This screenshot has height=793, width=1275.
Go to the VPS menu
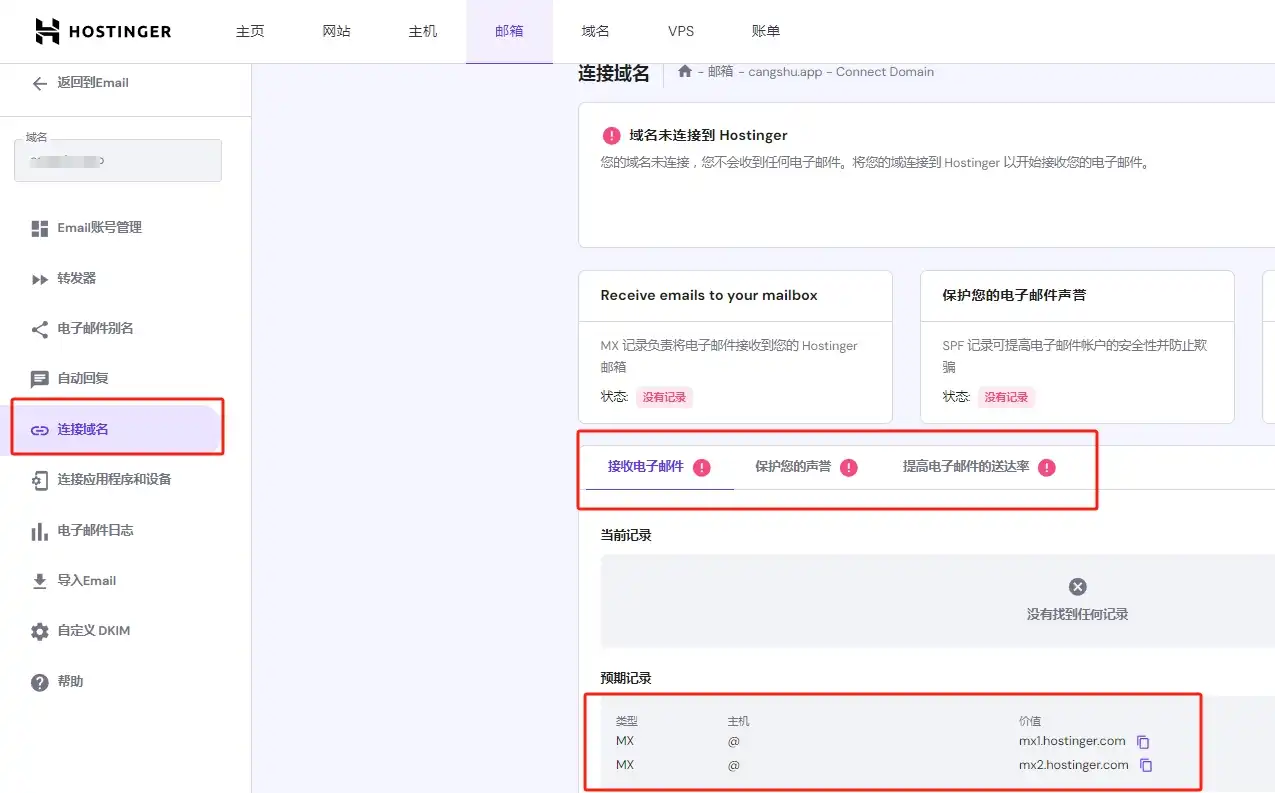(x=681, y=31)
